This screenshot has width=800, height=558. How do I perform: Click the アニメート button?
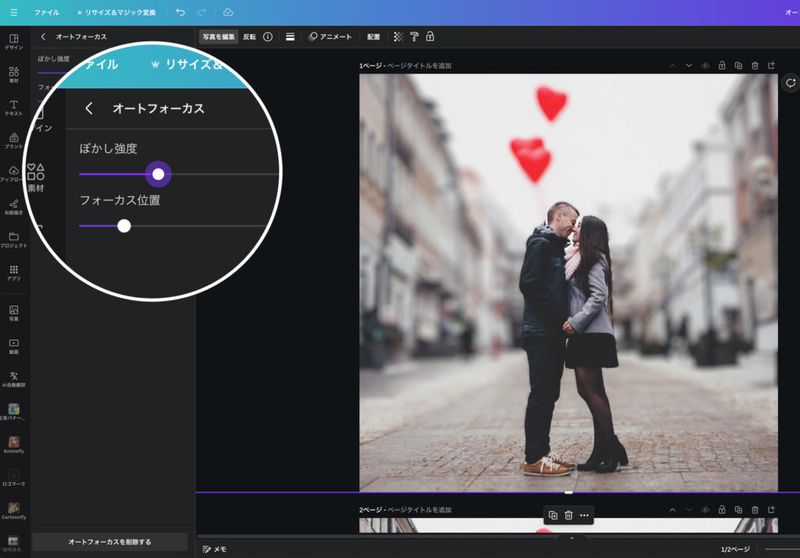[330, 37]
